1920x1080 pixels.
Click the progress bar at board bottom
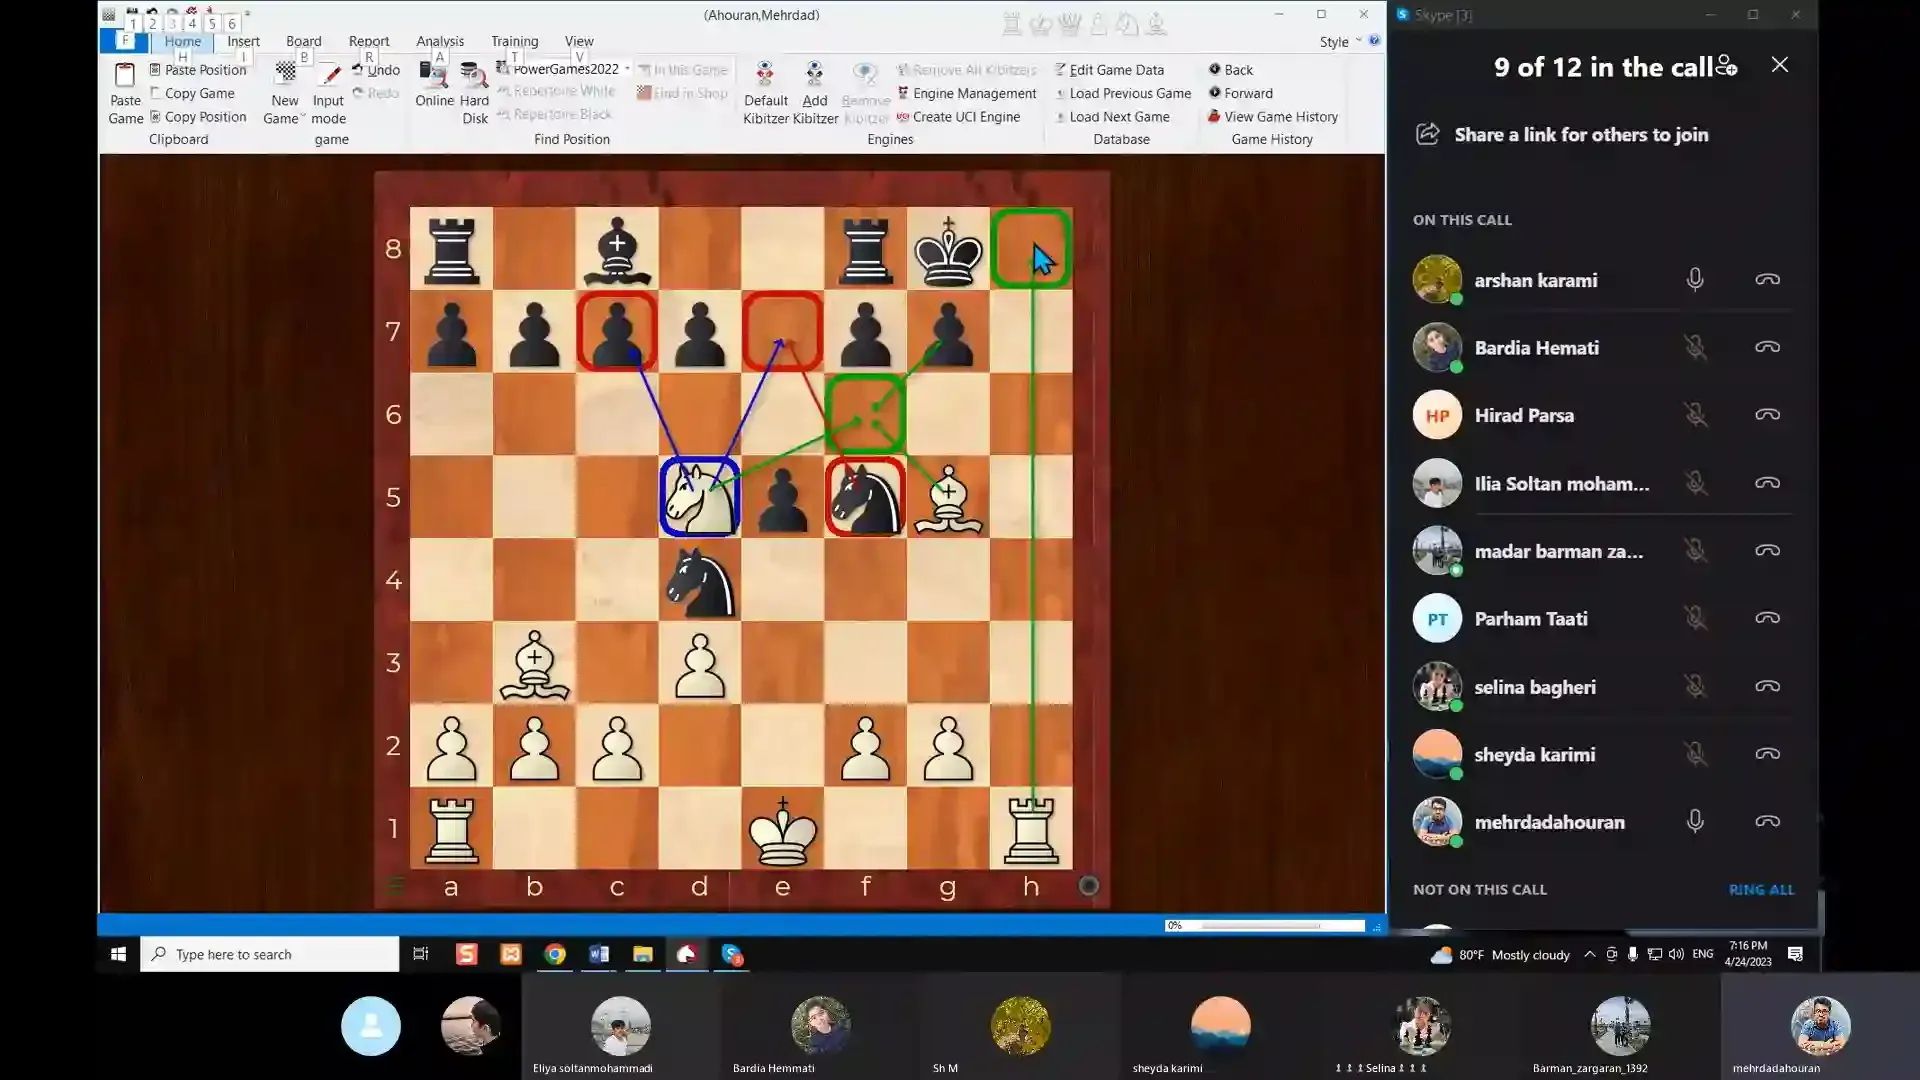1264,926
